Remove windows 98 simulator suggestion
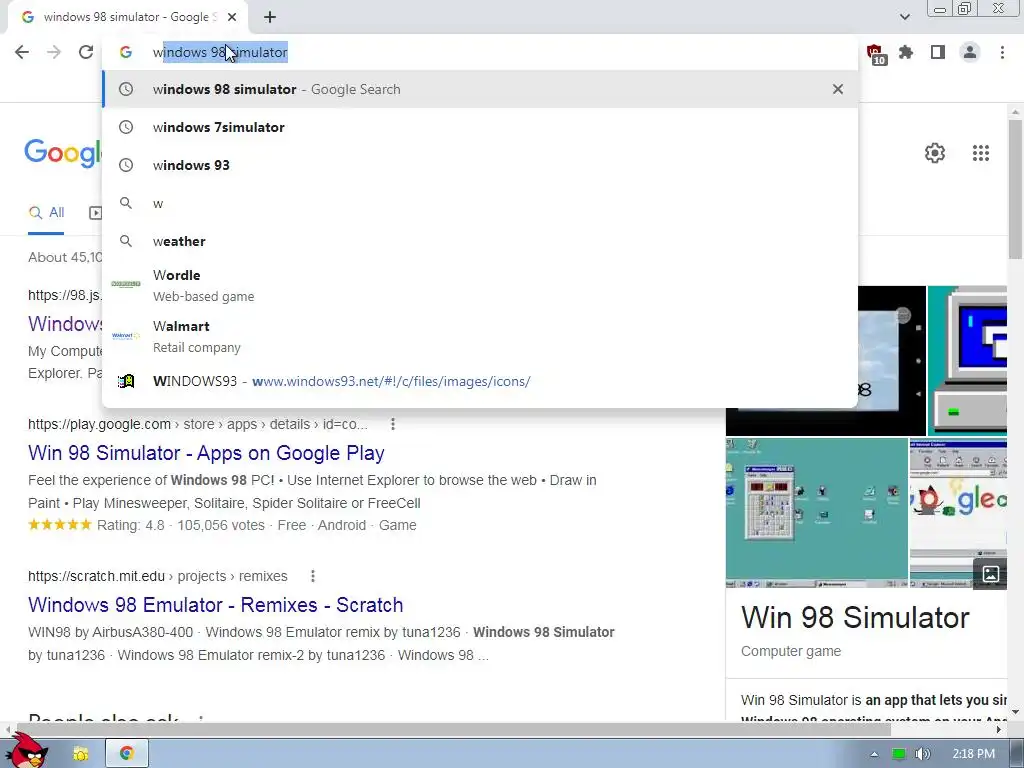 point(838,89)
